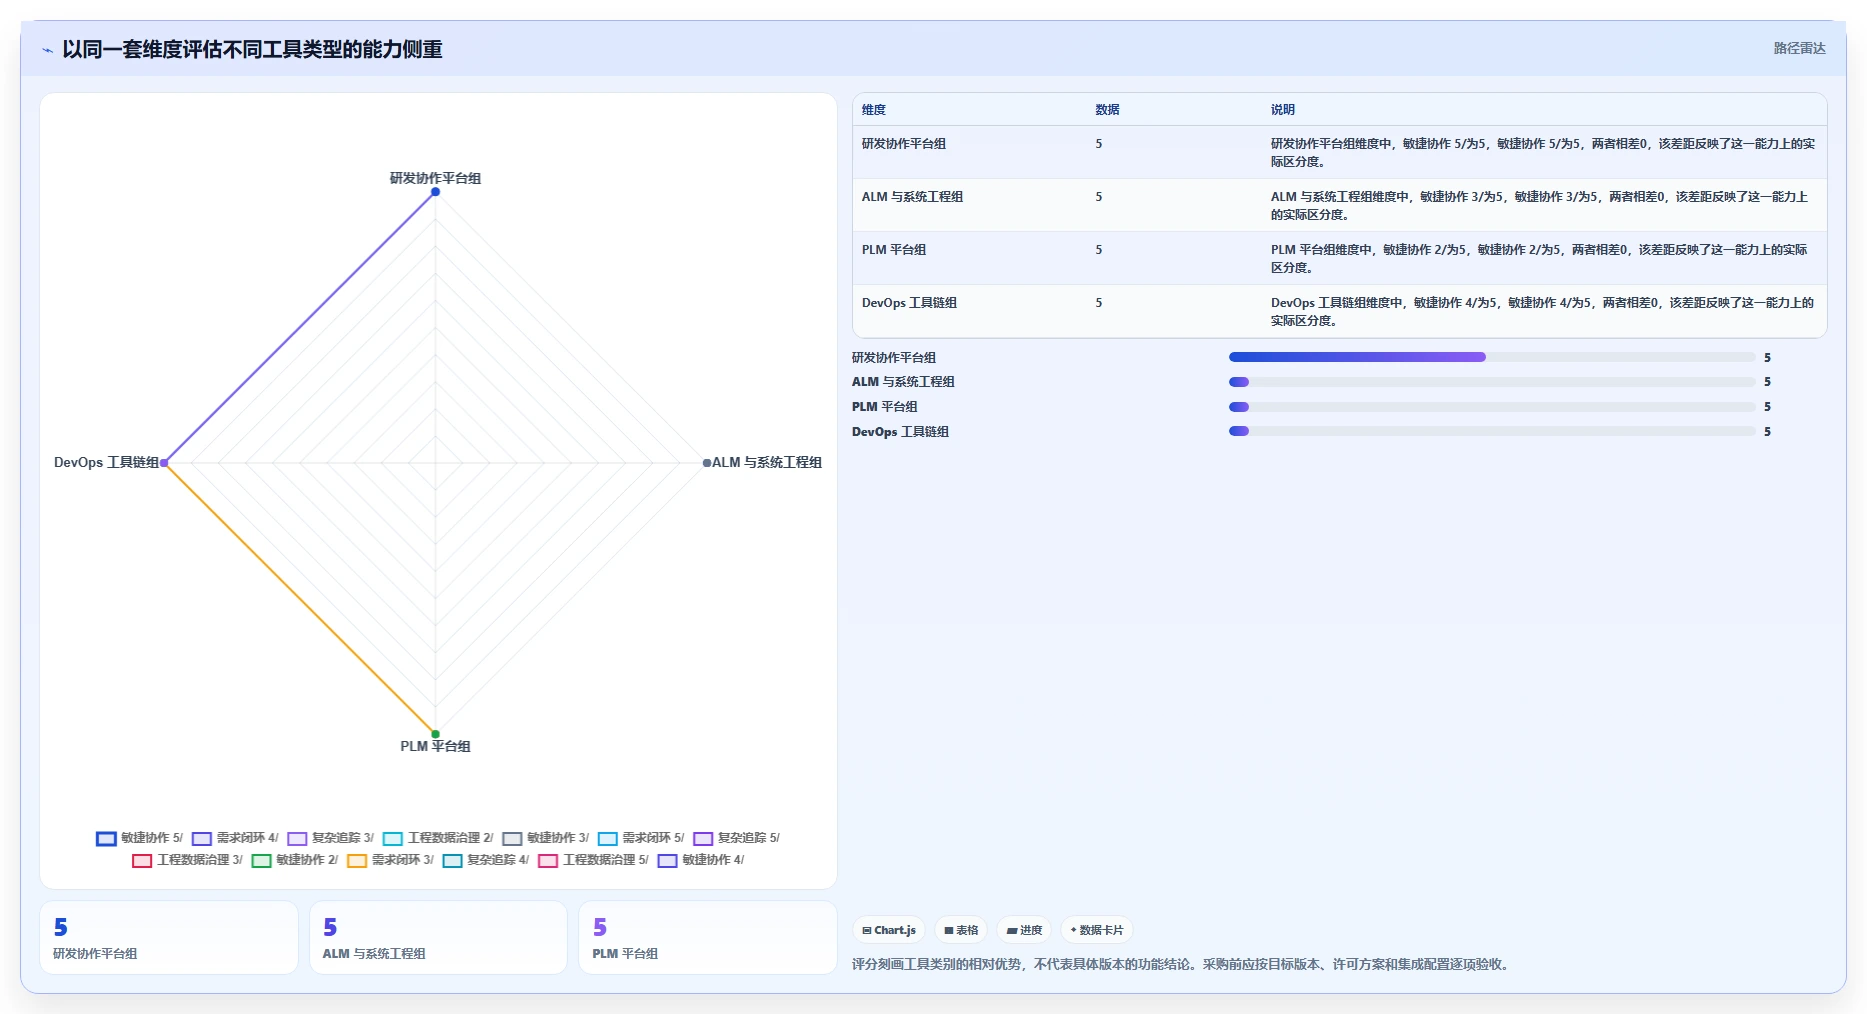Viewport: 1867px width, 1014px height.
Task: Toggle legend item 工程数据治理 5/
Action: tap(593, 860)
